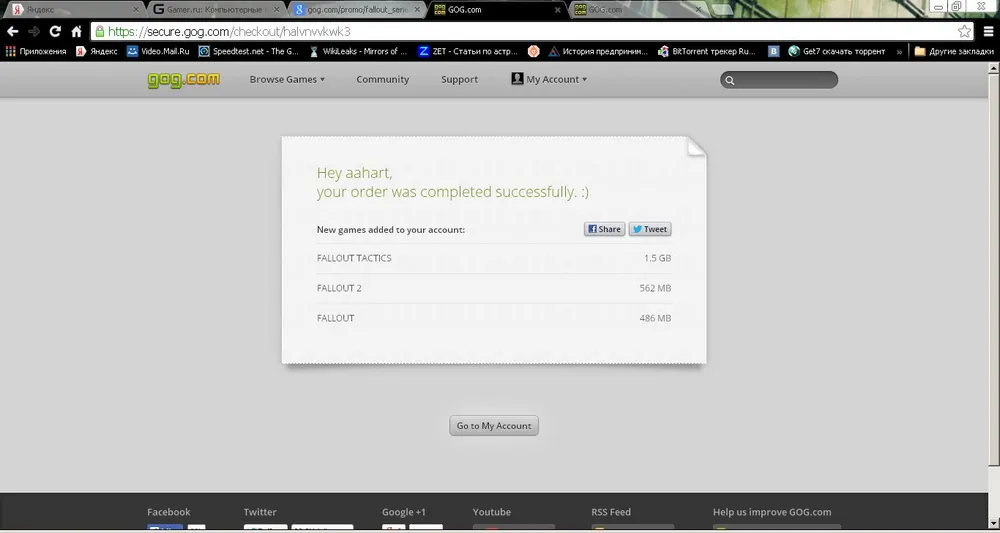The image size is (1000, 533).
Task: Click the orange circular bookmark icon
Action: [534, 52]
